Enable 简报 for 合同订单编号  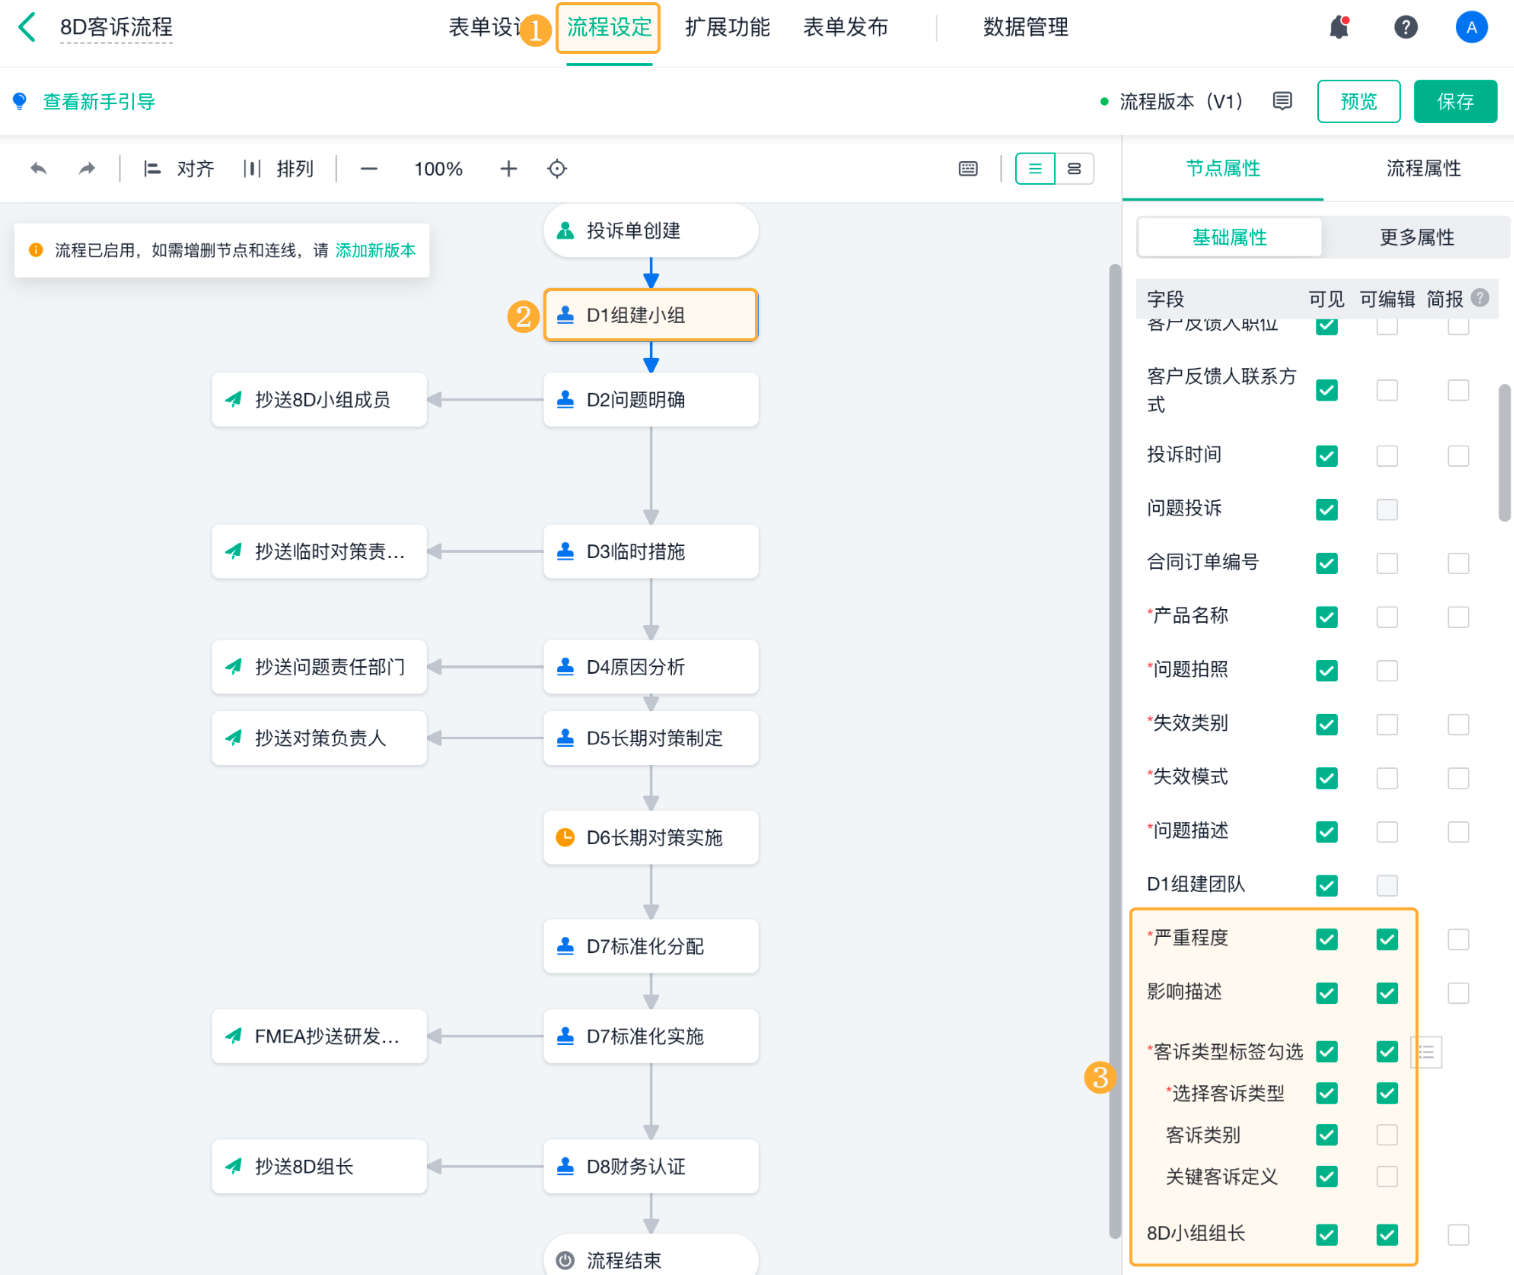pos(1459,563)
